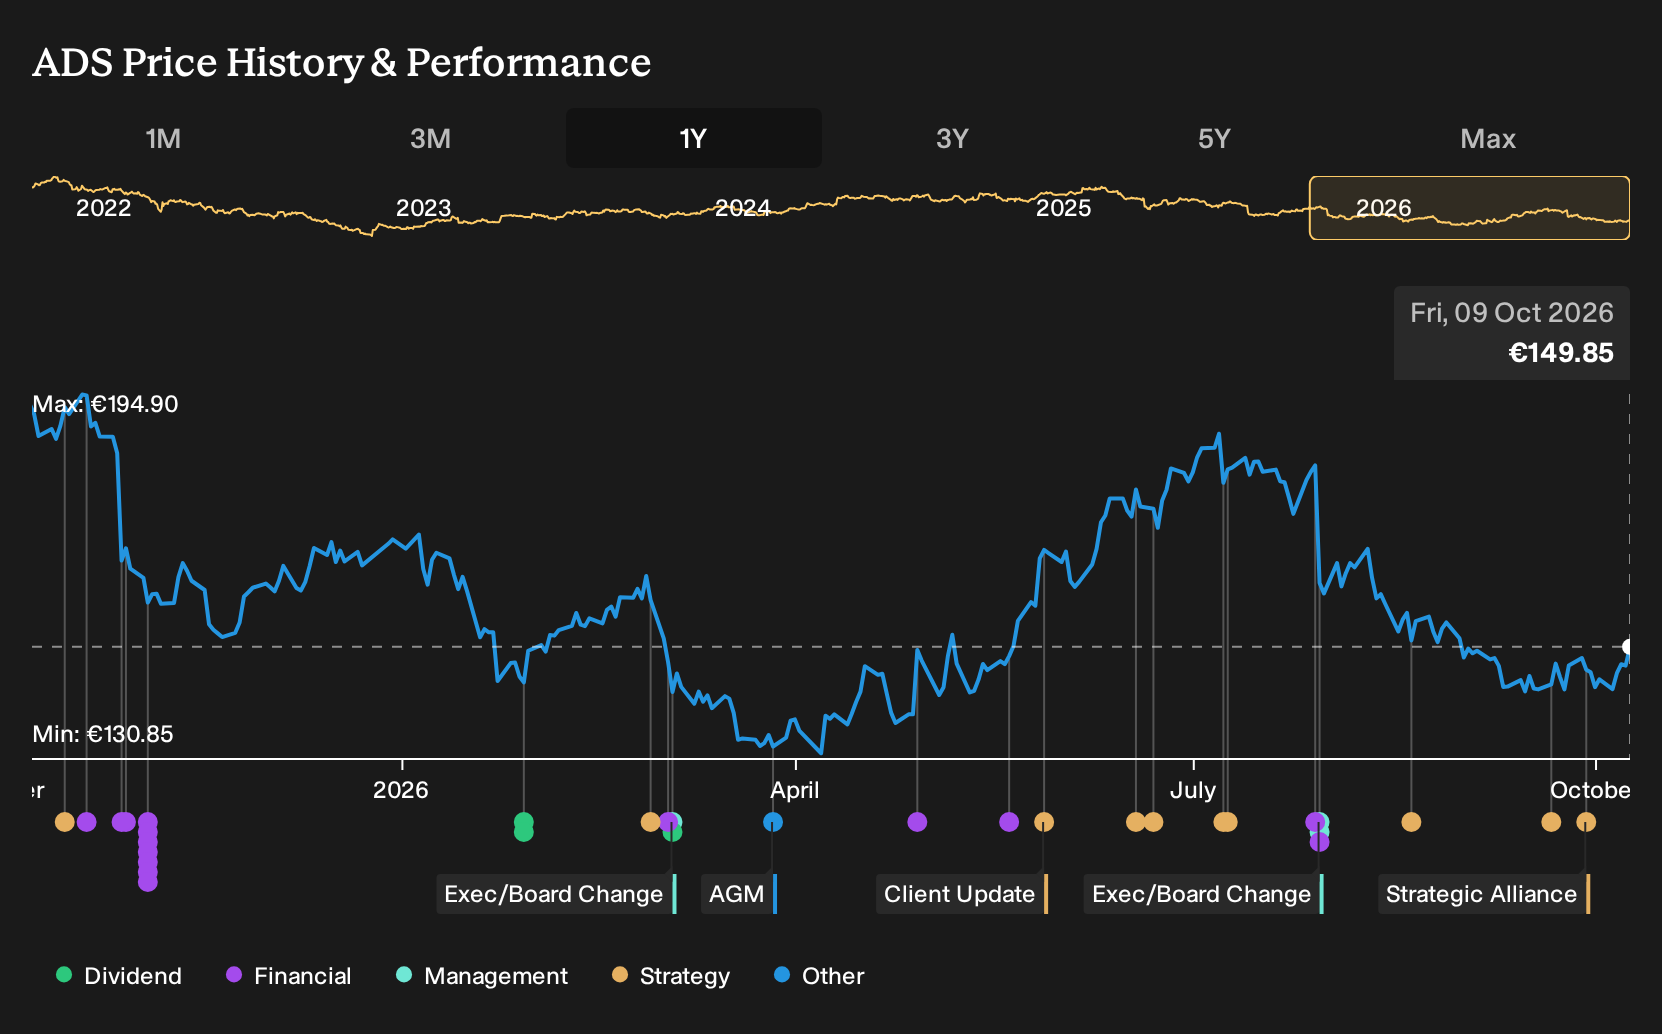
Task: Open the Client Update event label
Action: click(x=962, y=894)
